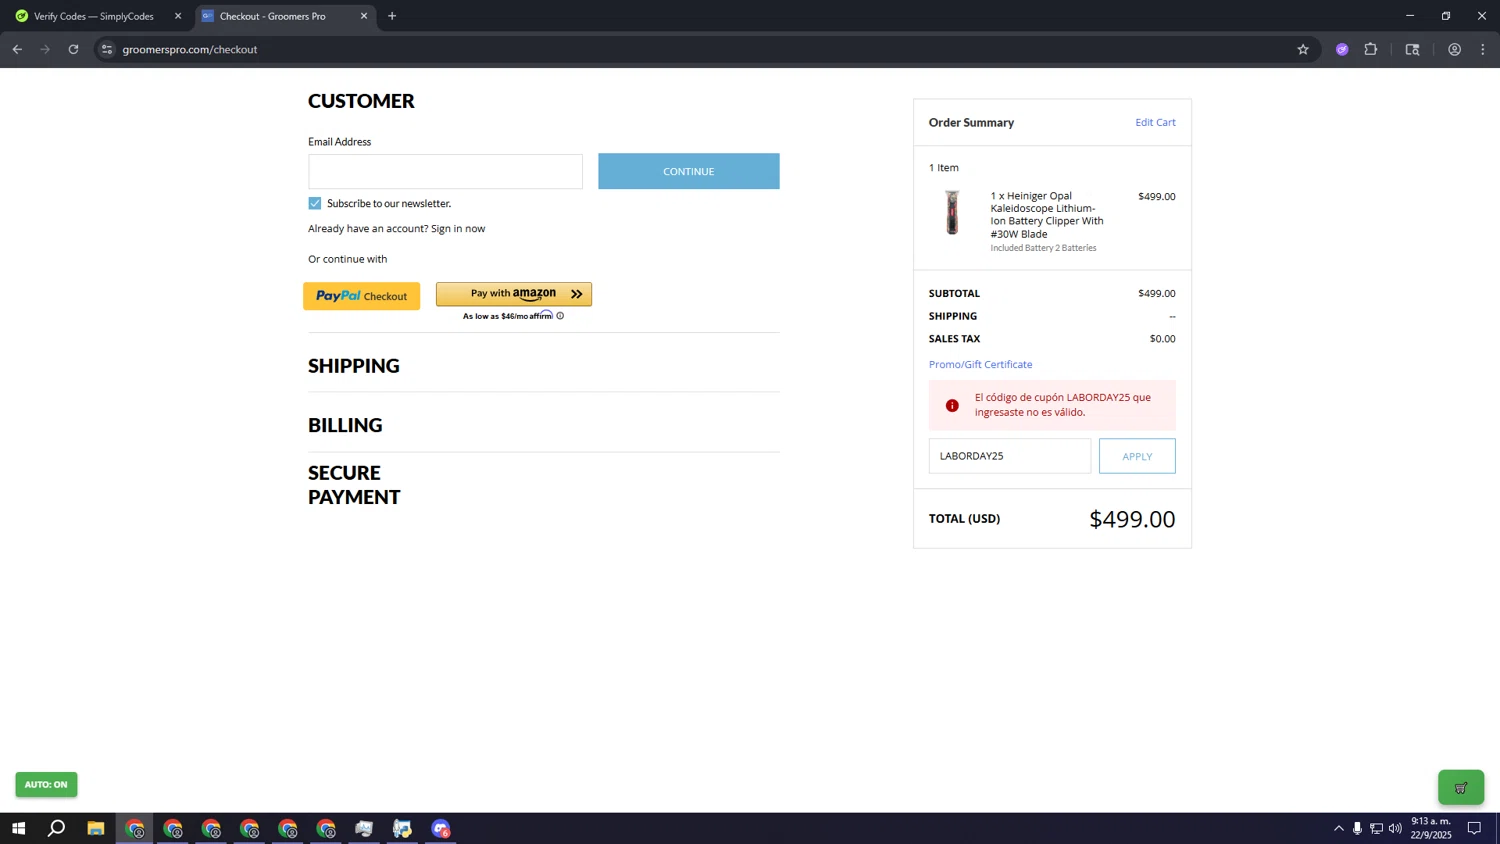Click the forward navigation arrow

pyautogui.click(x=45, y=49)
